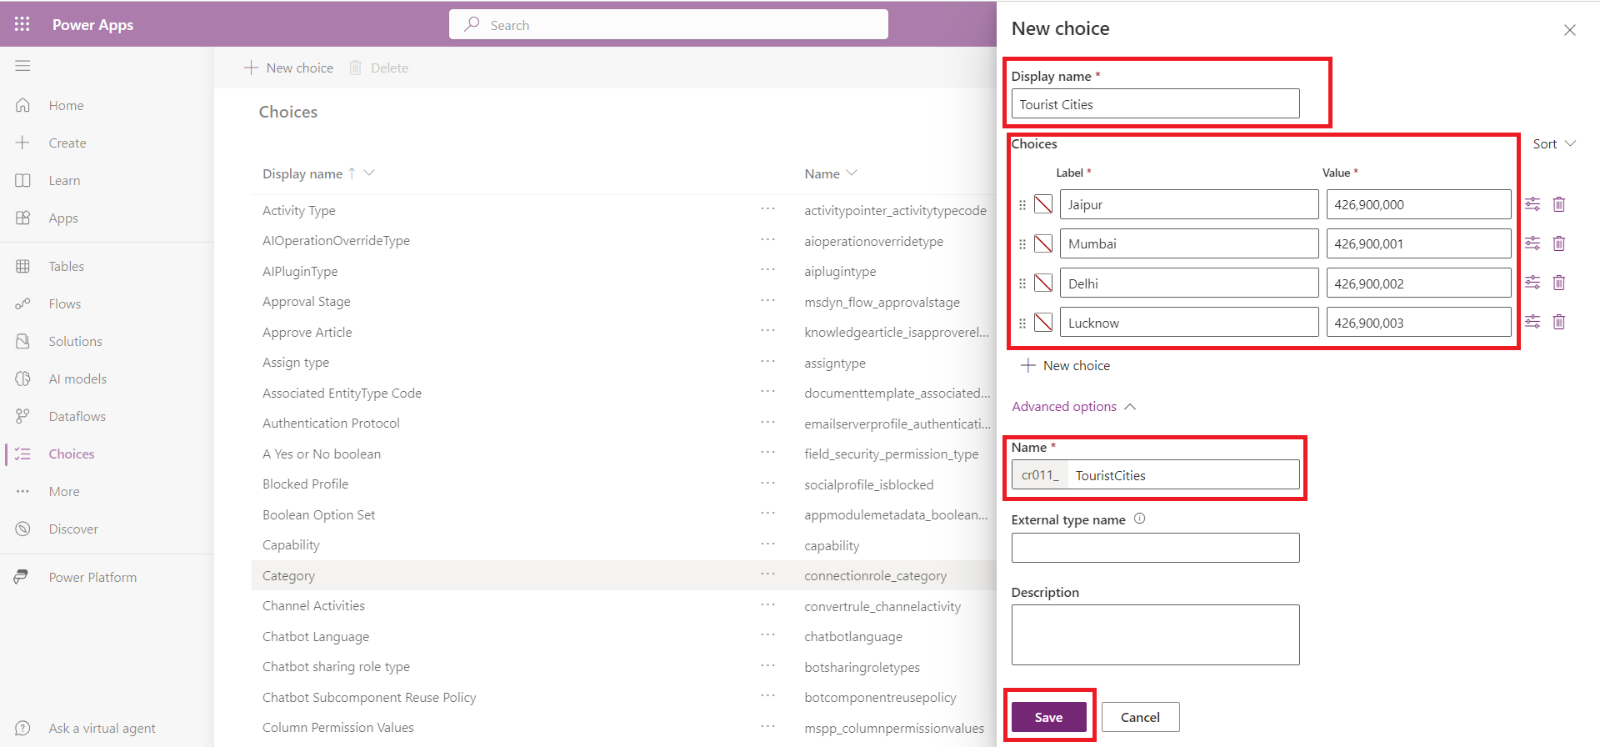Image resolution: width=1600 pixels, height=747 pixels.
Task: Go to Tables in the sidebar
Action: [66, 266]
